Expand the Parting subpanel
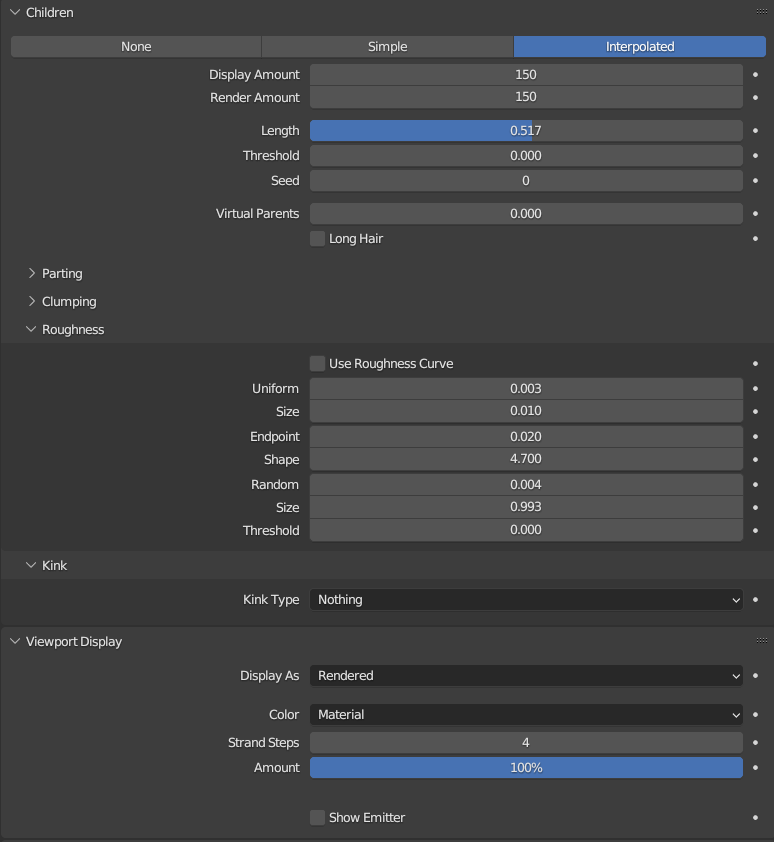This screenshot has width=774, height=842. pyautogui.click(x=61, y=274)
